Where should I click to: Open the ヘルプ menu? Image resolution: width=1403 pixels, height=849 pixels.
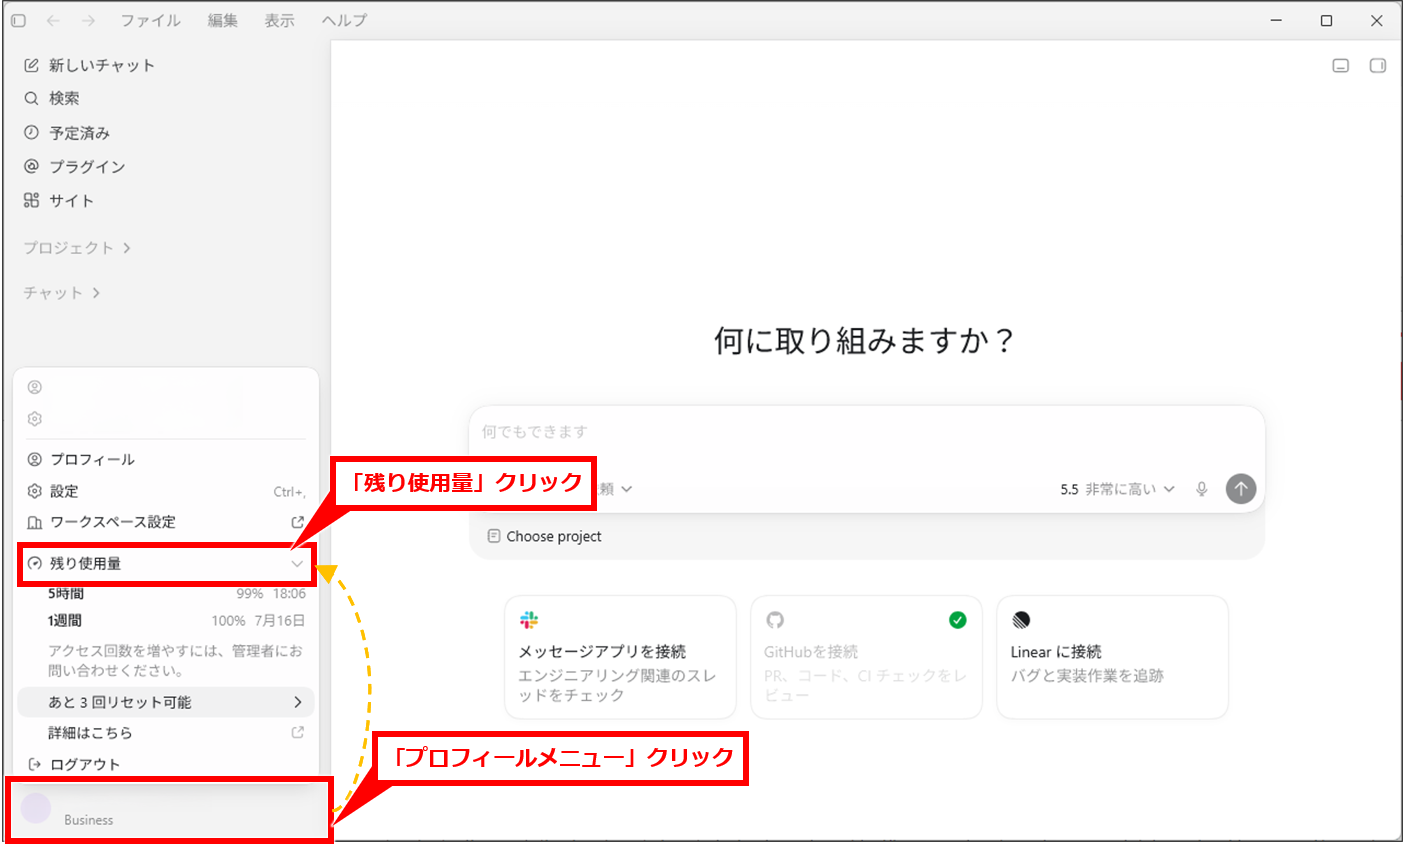tap(344, 20)
